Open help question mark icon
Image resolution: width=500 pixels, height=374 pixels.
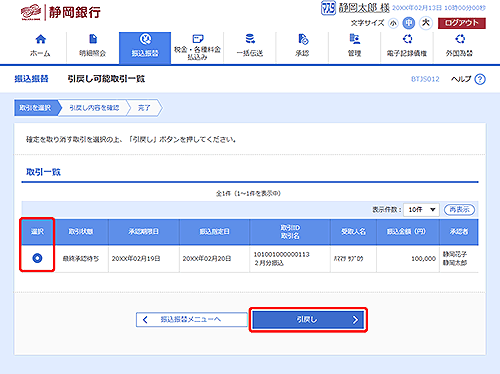[480, 79]
